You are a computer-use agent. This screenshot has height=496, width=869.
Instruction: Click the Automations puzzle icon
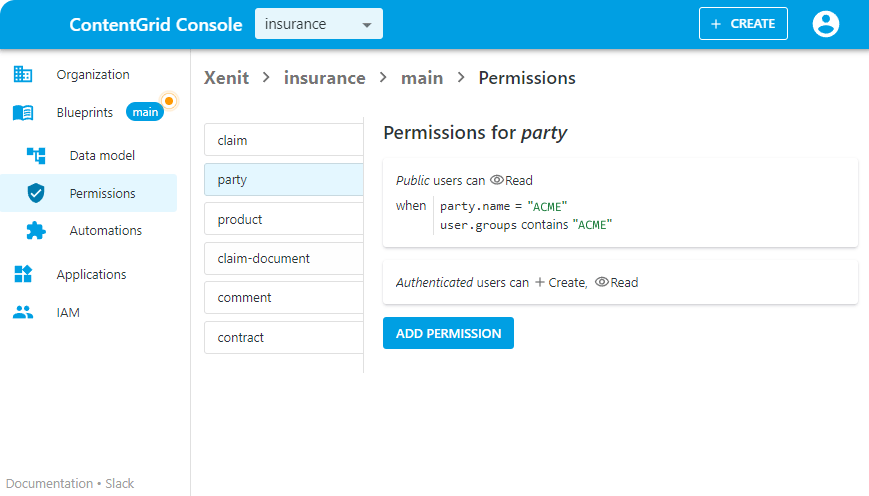click(x=36, y=231)
